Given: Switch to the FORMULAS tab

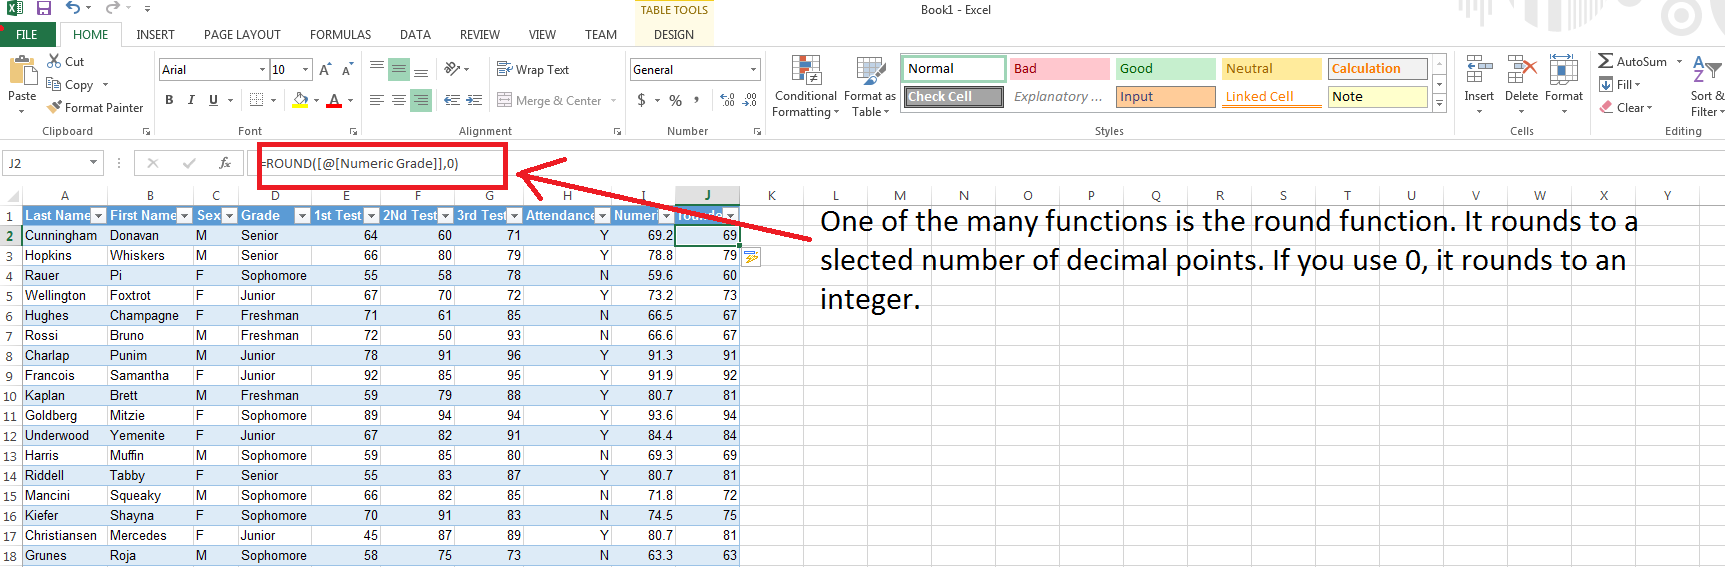Looking at the screenshot, I should [x=340, y=34].
